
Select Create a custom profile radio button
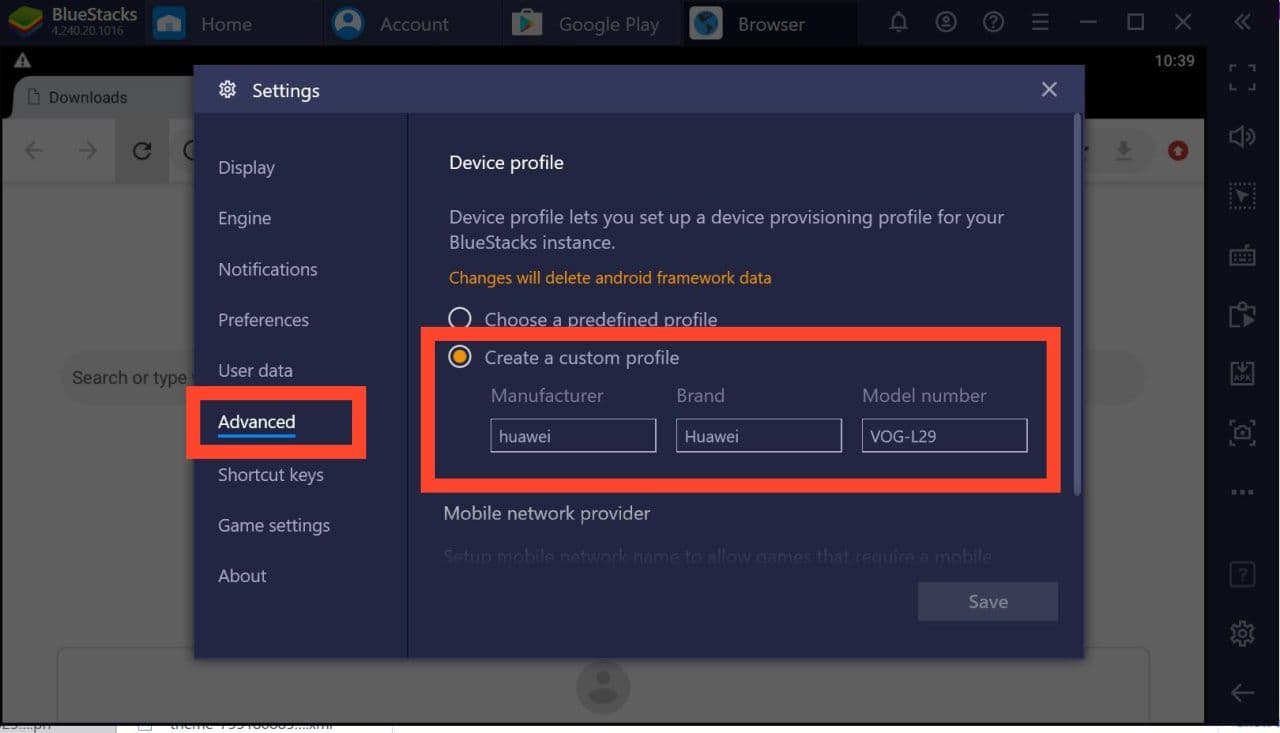point(459,357)
